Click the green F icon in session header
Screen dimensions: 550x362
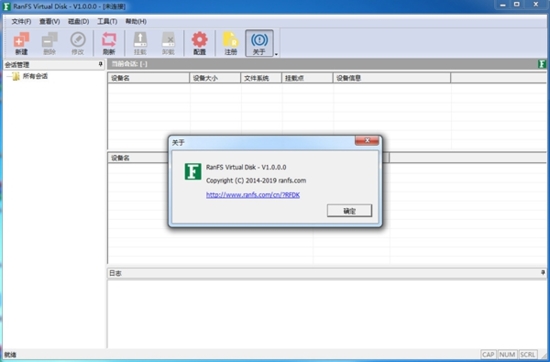point(542,64)
